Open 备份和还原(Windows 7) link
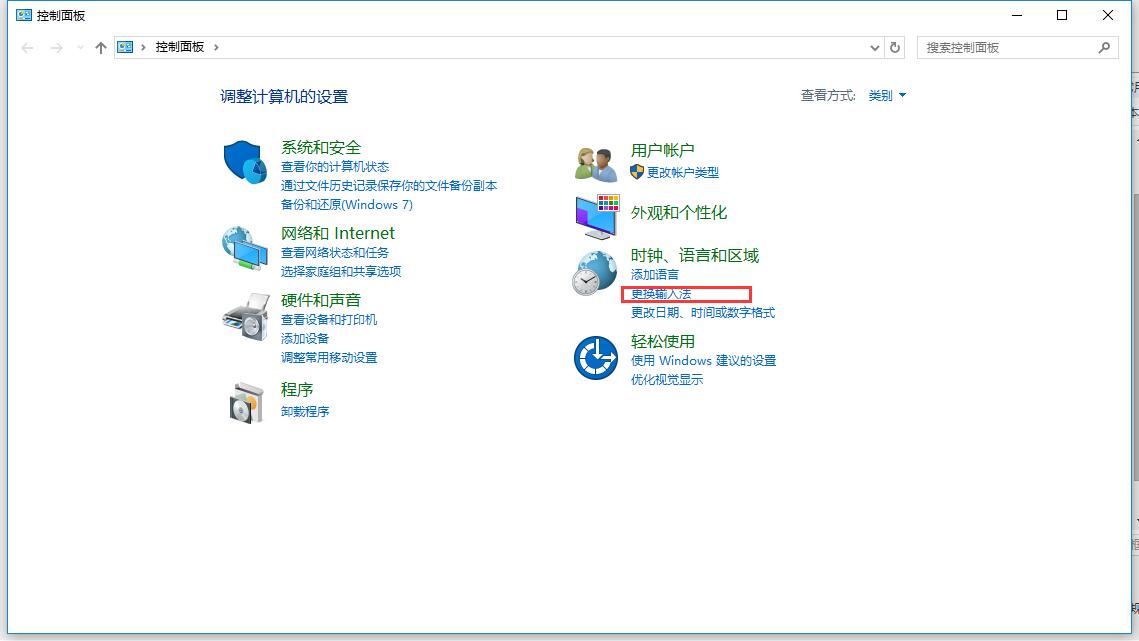This screenshot has width=1139, height=641. pyautogui.click(x=346, y=205)
